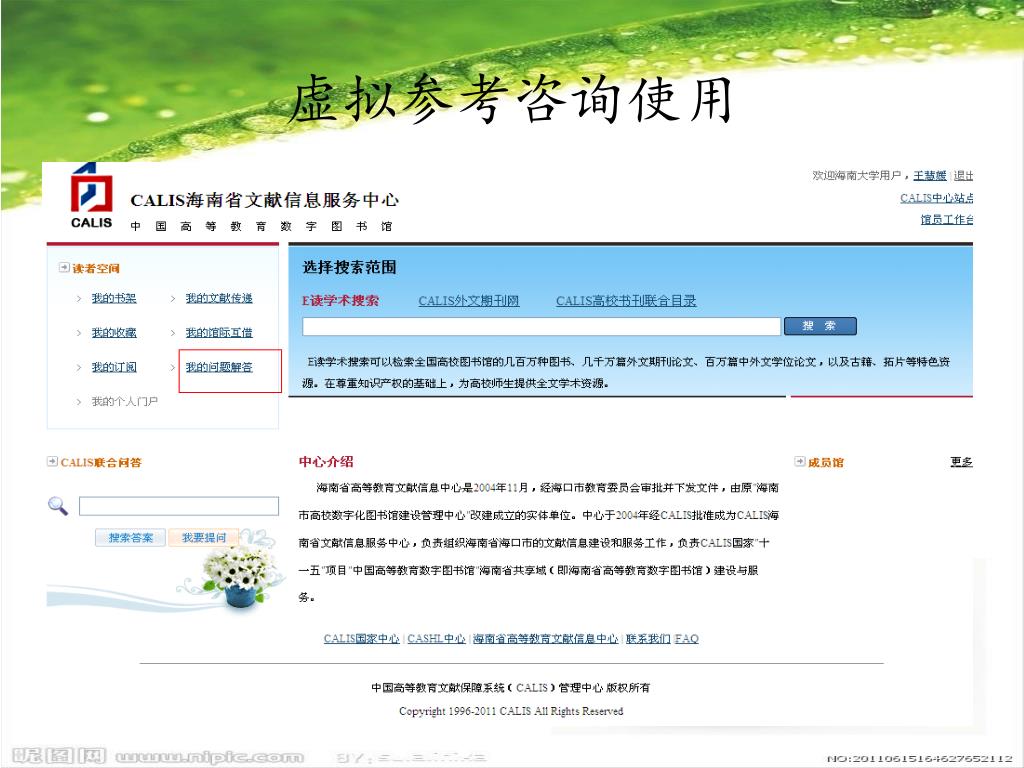Viewport: 1024px width, 768px height.
Task: Open 我的文献传递 link
Action: point(219,298)
